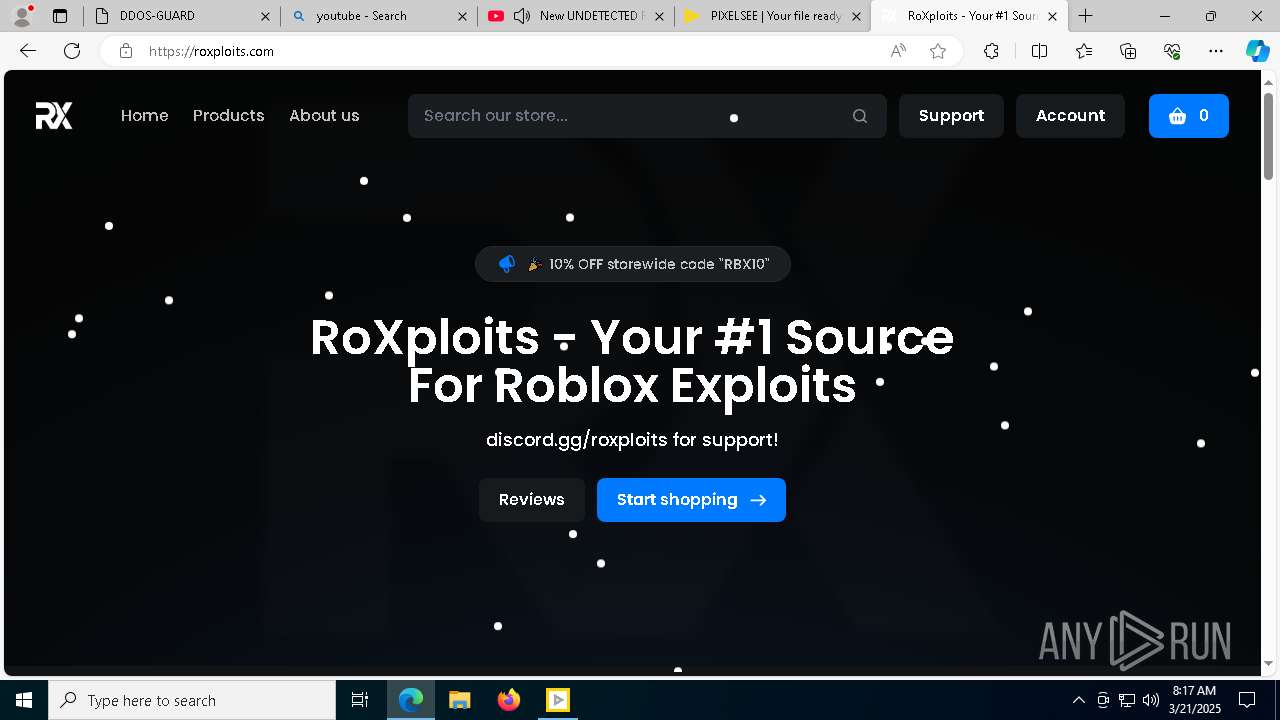
Task: Open the Home page link
Action: (145, 116)
